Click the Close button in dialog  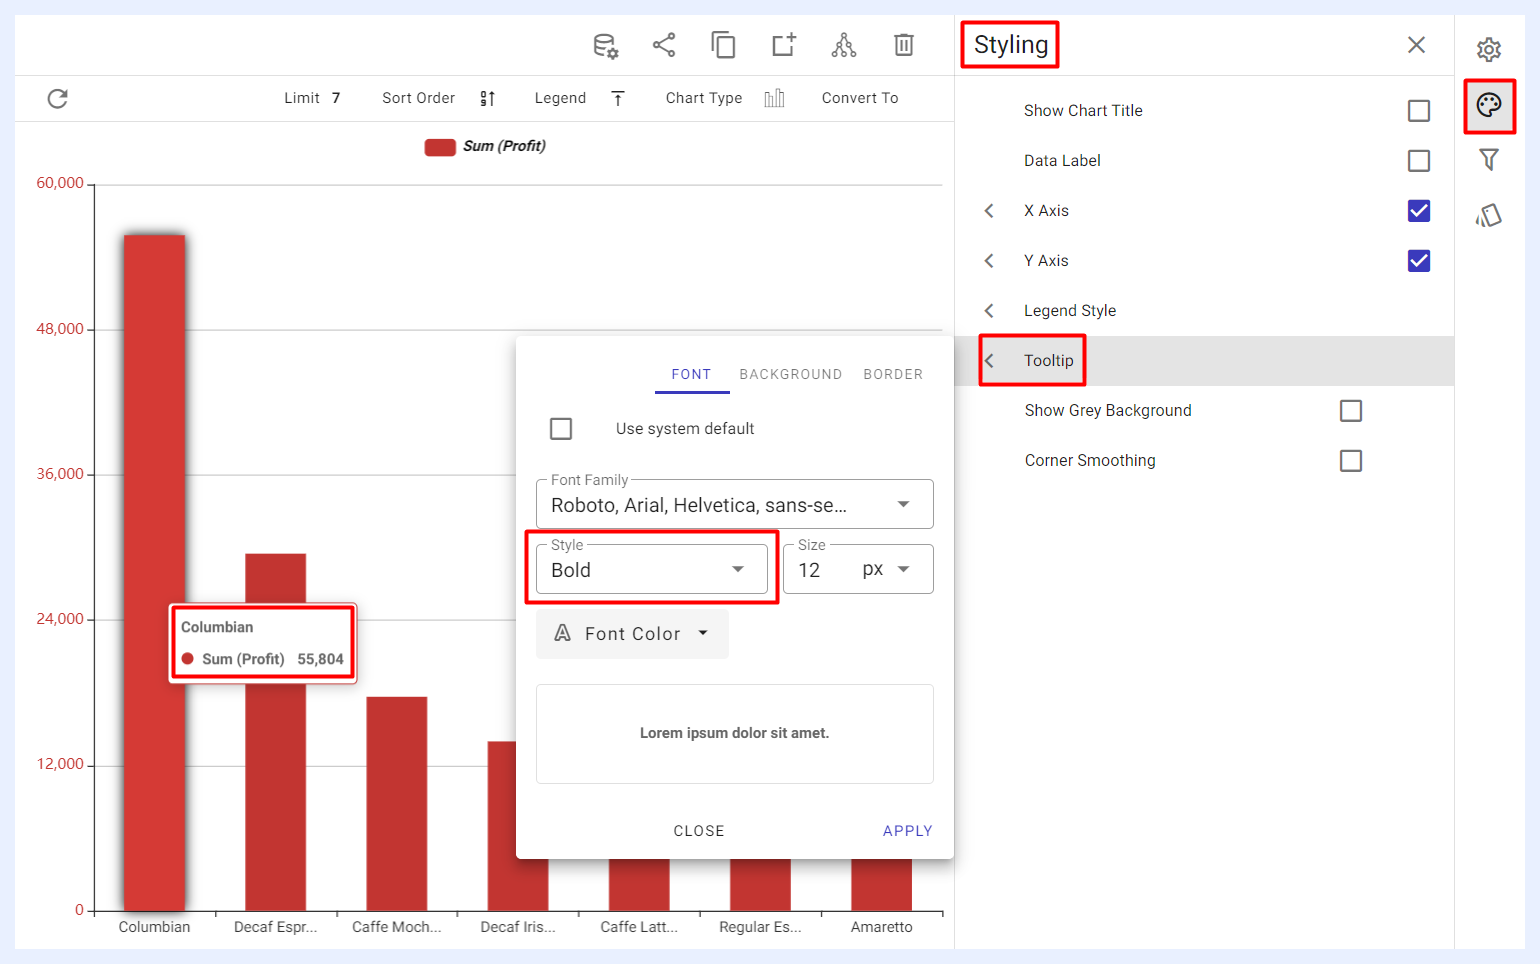pos(699,831)
